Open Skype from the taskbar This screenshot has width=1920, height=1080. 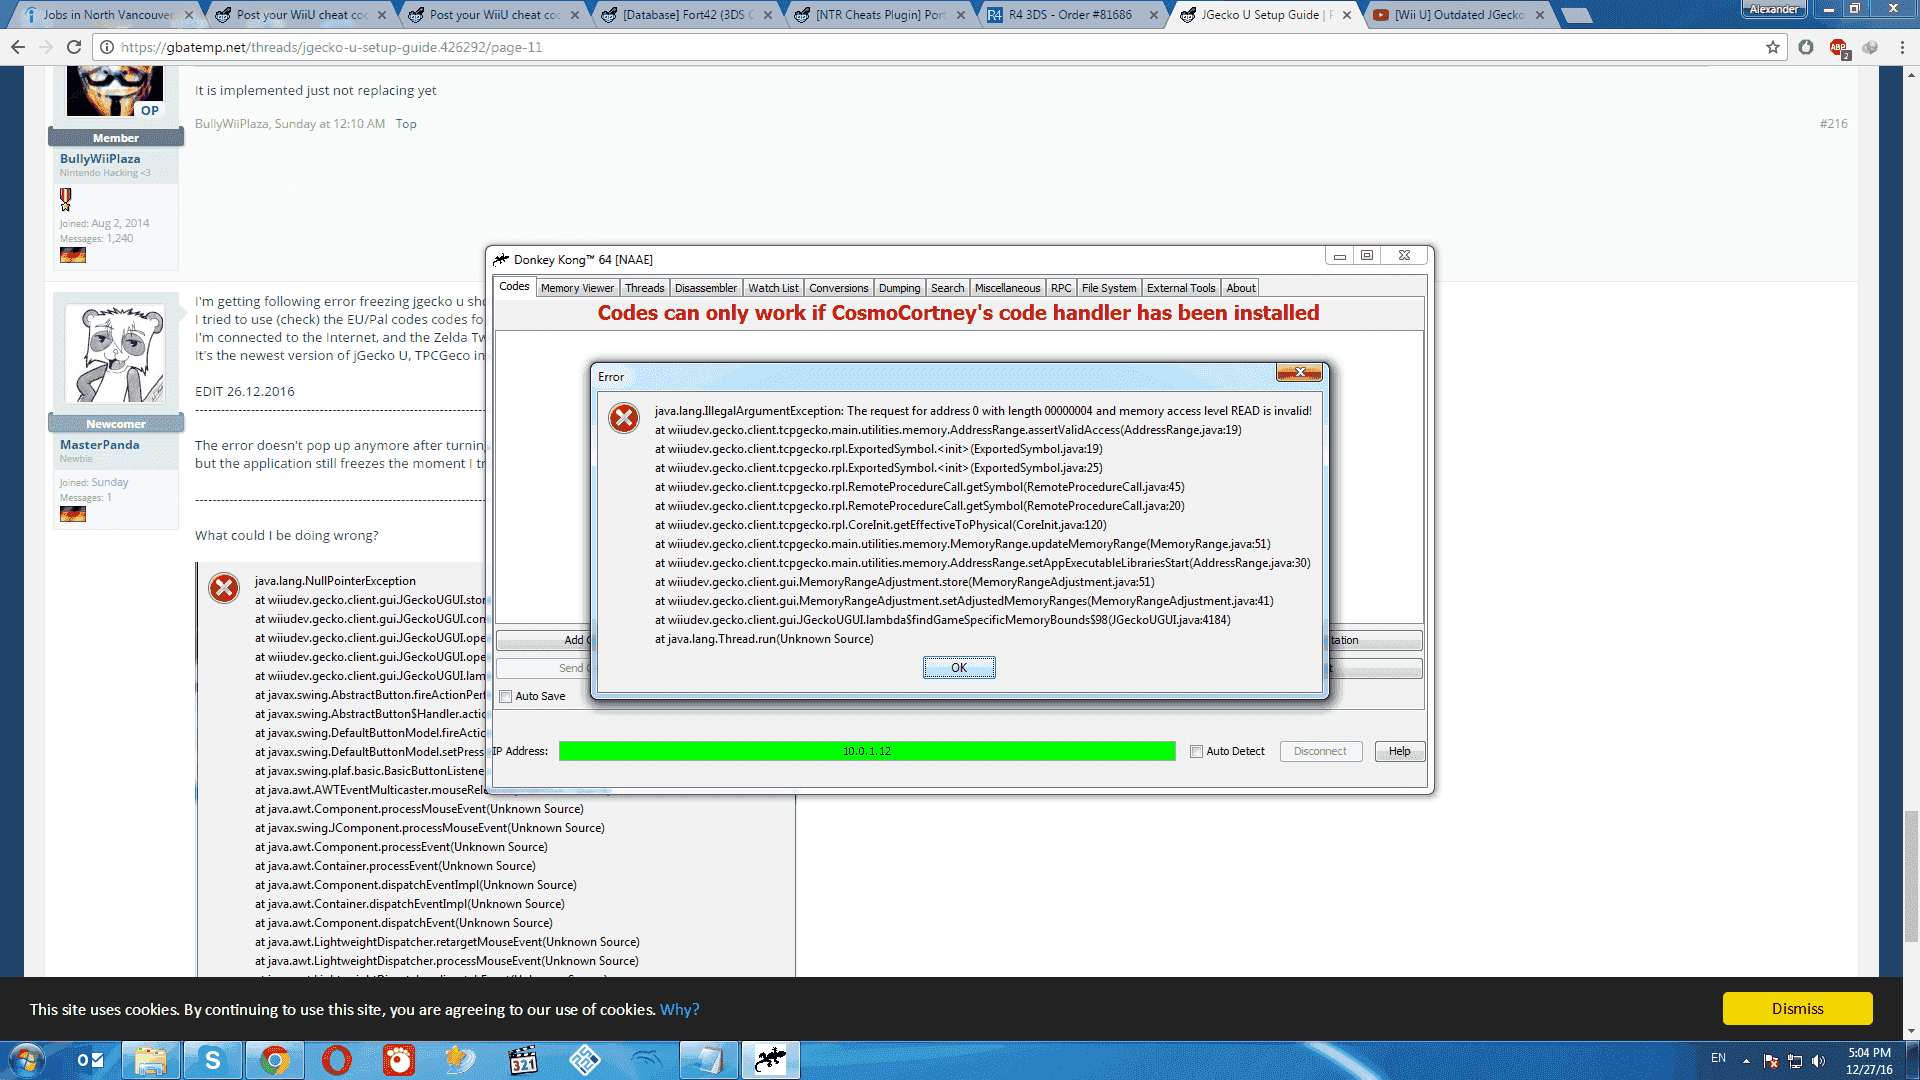(x=212, y=1060)
